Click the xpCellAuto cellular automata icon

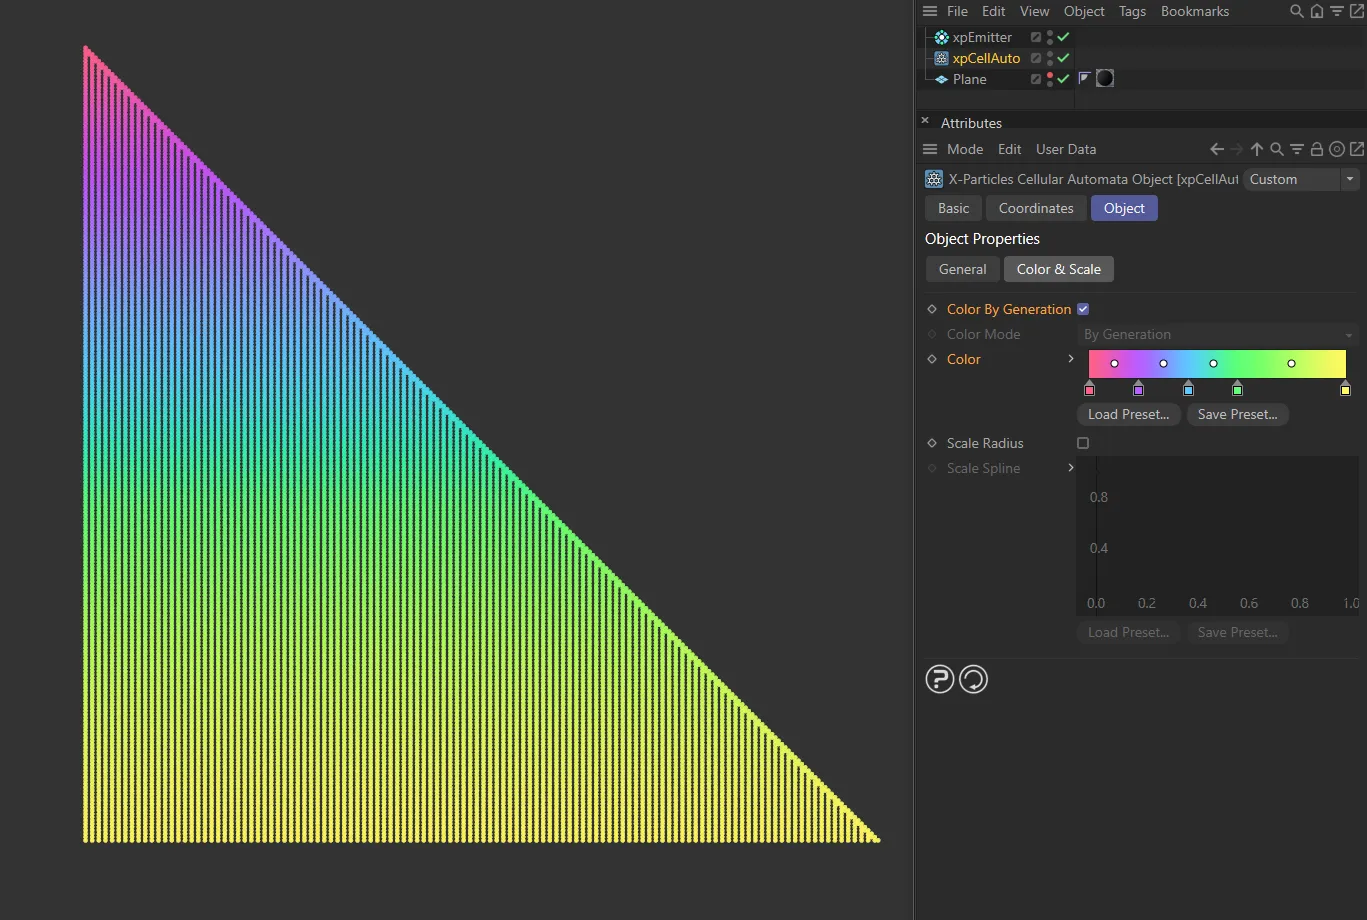pyautogui.click(x=940, y=58)
